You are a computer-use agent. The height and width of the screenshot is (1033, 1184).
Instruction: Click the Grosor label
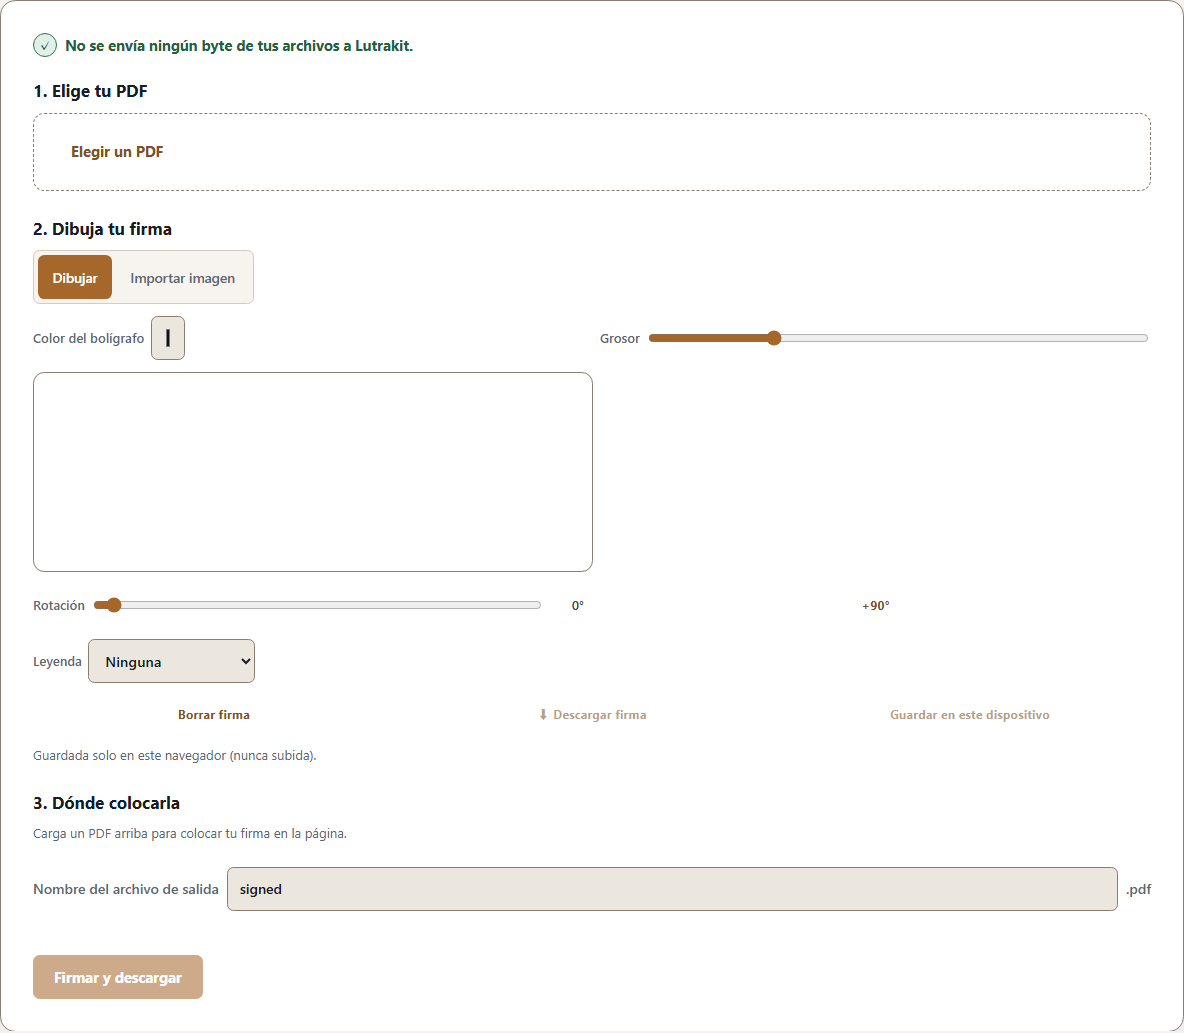point(620,338)
